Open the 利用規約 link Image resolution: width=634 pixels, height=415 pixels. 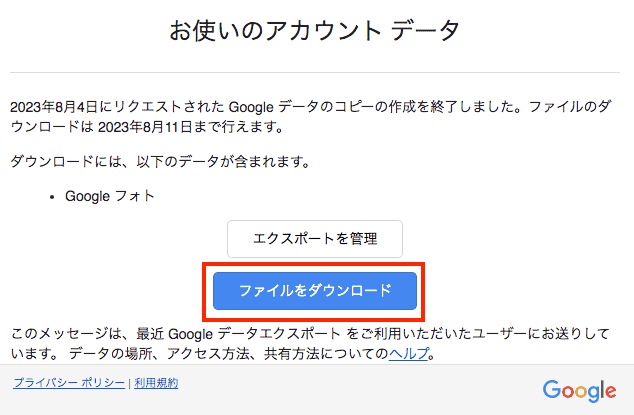pos(156,383)
